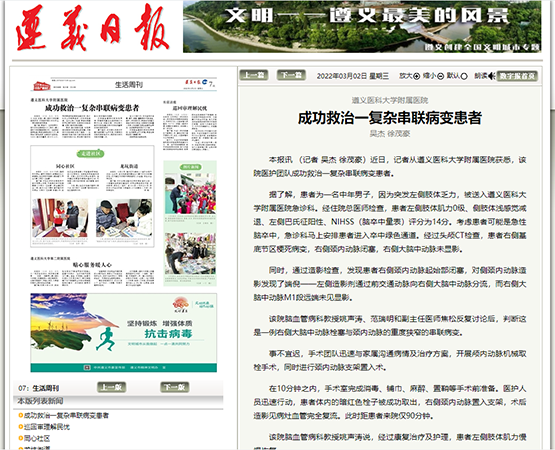Click orange bullet icon beside 同心社区
This screenshot has width=555, height=450.
coord(21,438)
